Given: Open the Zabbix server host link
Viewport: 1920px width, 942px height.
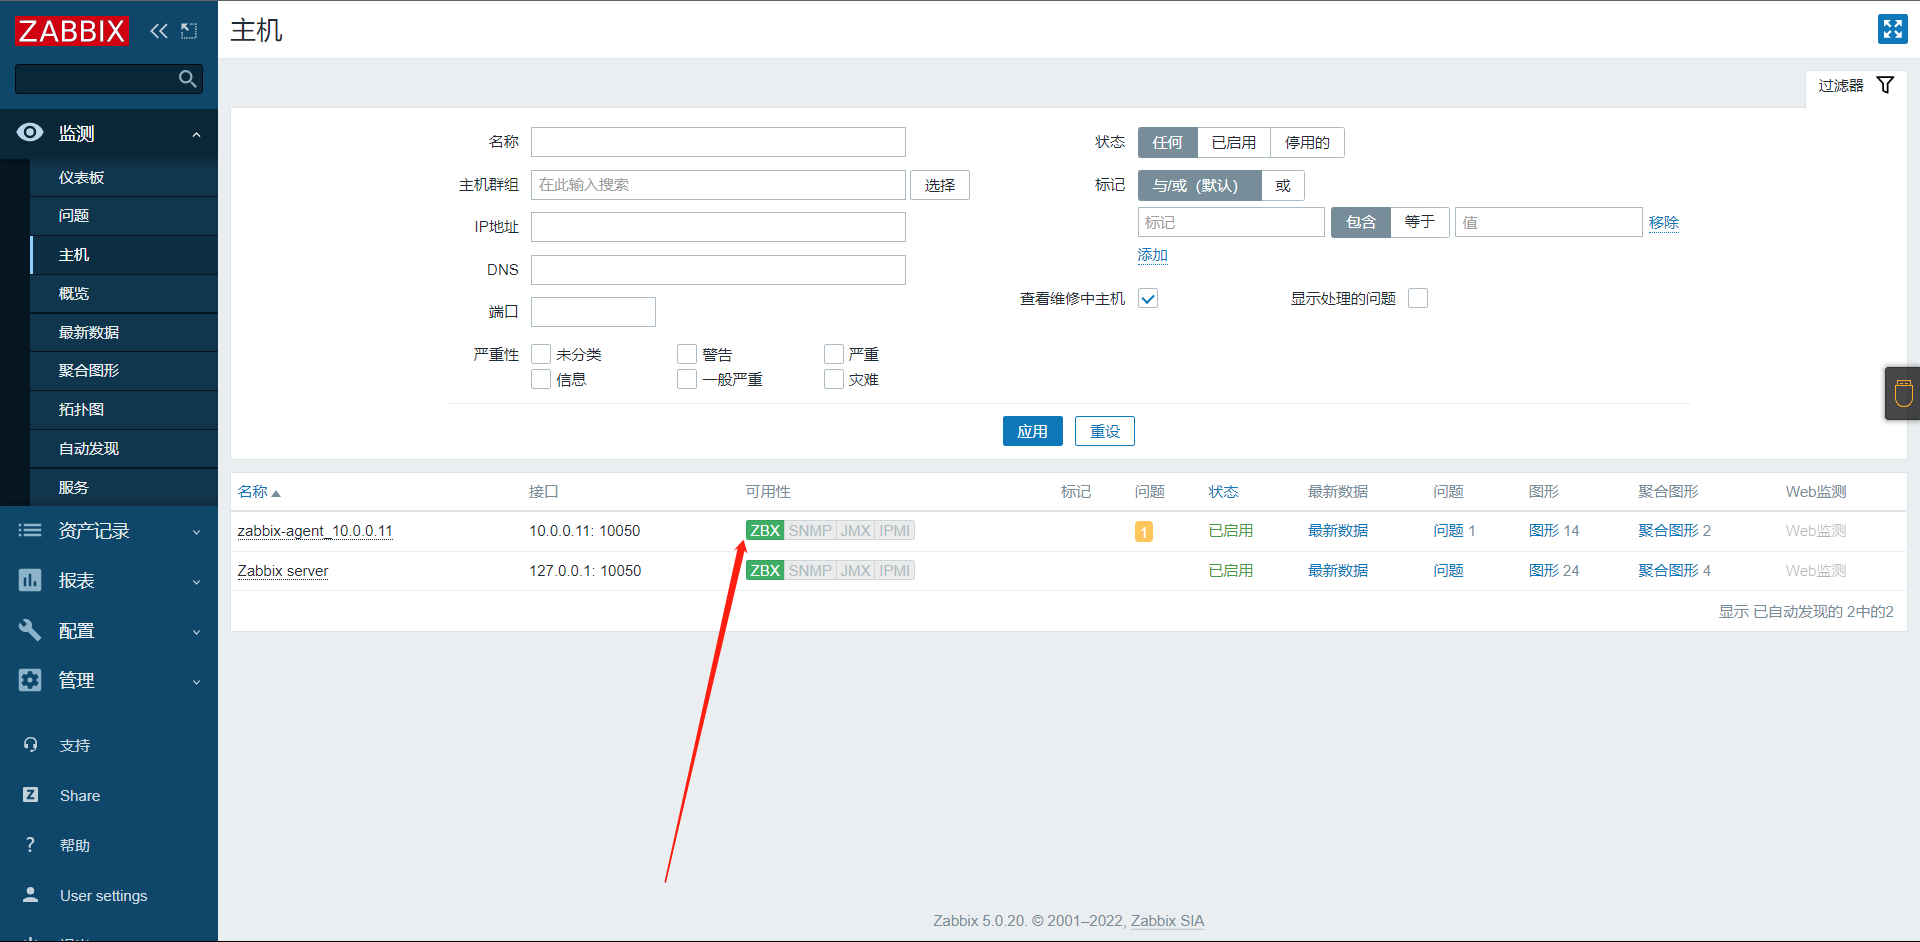Looking at the screenshot, I should (283, 571).
